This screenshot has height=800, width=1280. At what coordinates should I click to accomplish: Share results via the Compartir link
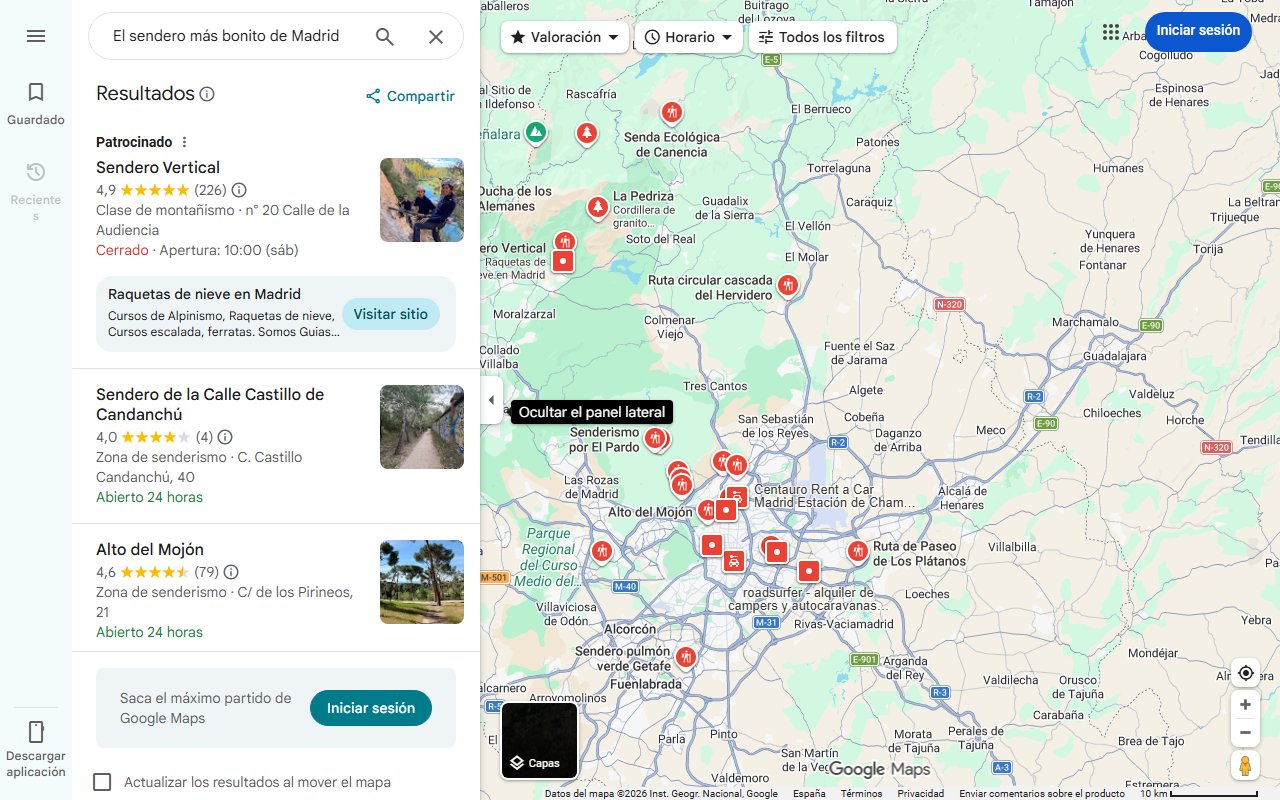[x=410, y=96]
